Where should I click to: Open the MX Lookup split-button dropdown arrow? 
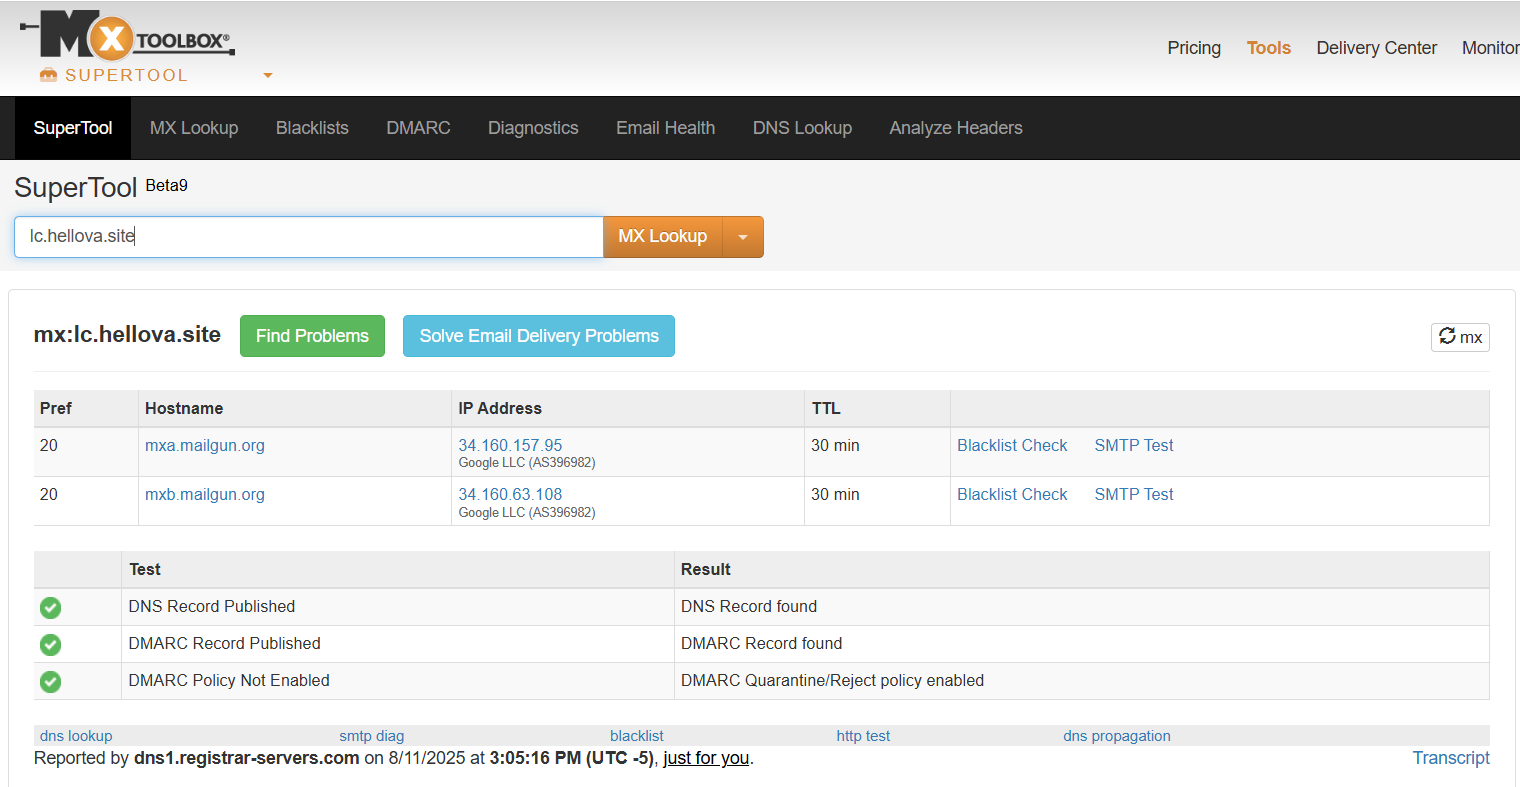pyautogui.click(x=742, y=237)
